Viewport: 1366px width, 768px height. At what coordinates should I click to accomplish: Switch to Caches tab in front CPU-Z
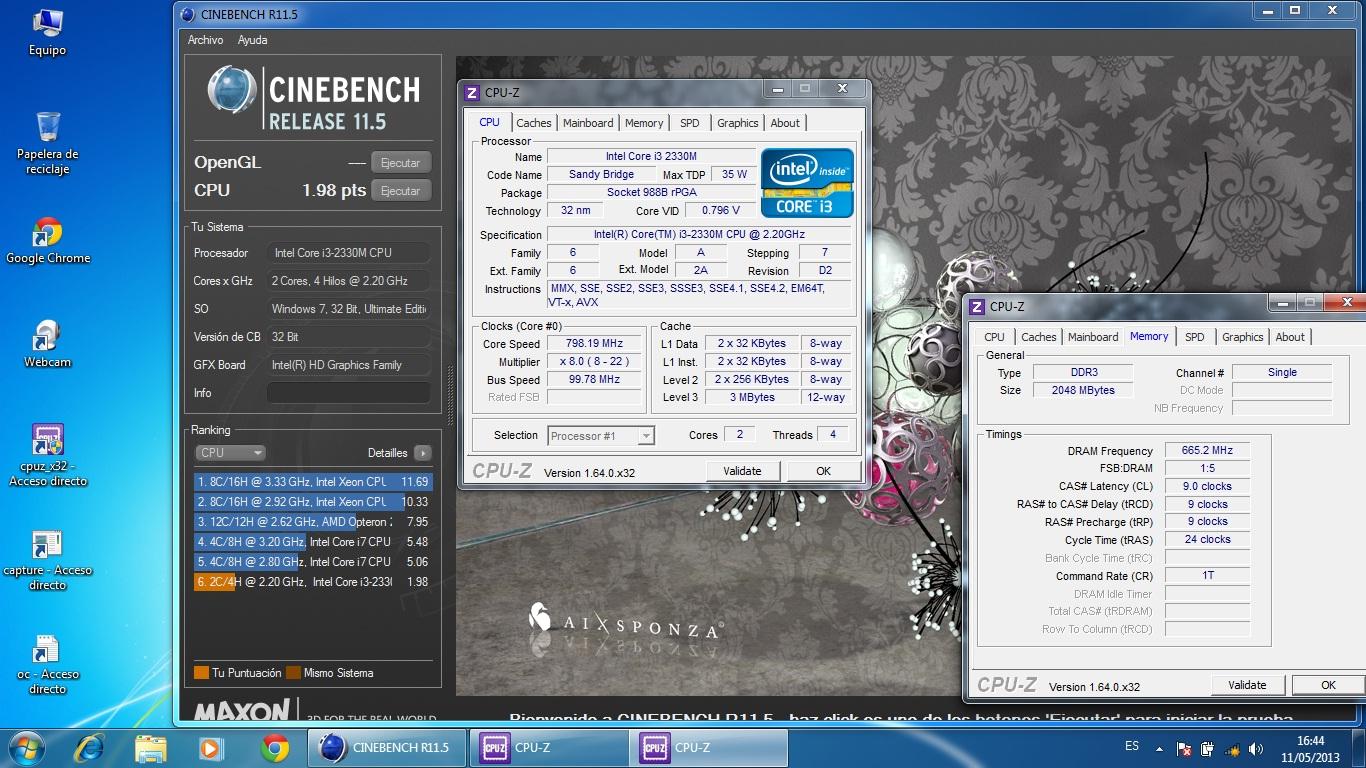(533, 123)
